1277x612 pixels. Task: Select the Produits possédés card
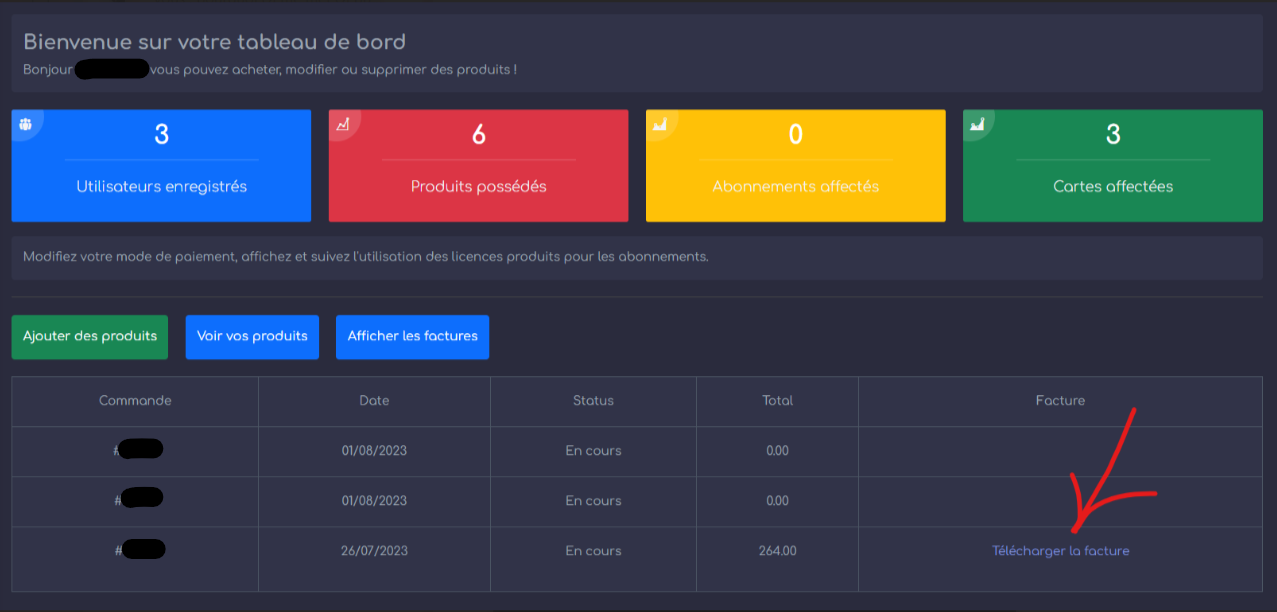tap(478, 165)
